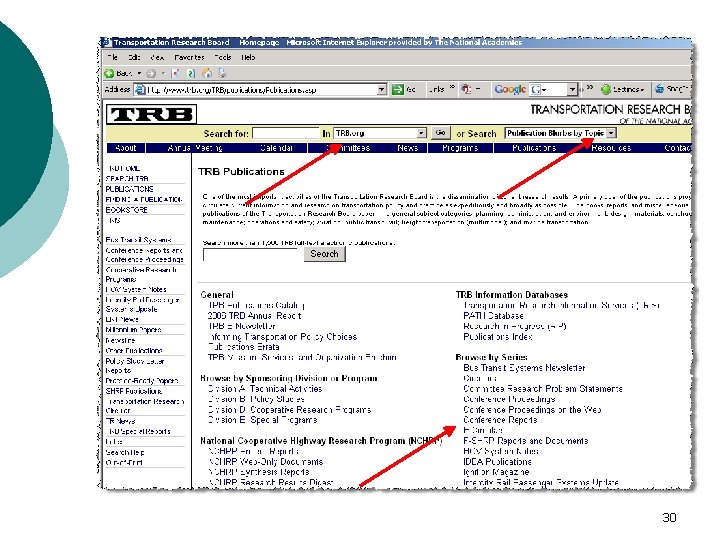Expand the Links toolbar chevron
This screenshot has height=540, width=720.
coord(452,87)
